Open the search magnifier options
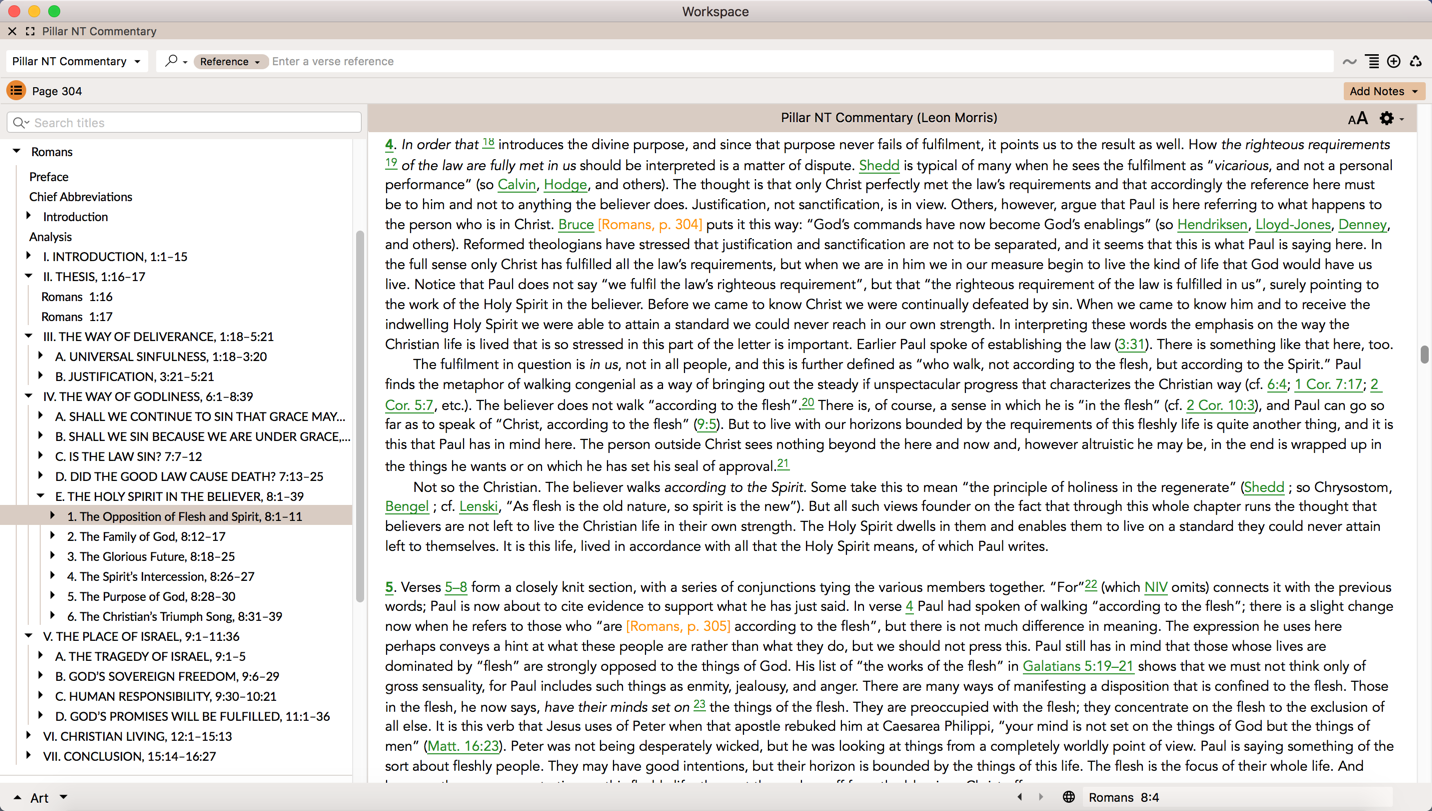The height and width of the screenshot is (811, 1432). click(175, 61)
